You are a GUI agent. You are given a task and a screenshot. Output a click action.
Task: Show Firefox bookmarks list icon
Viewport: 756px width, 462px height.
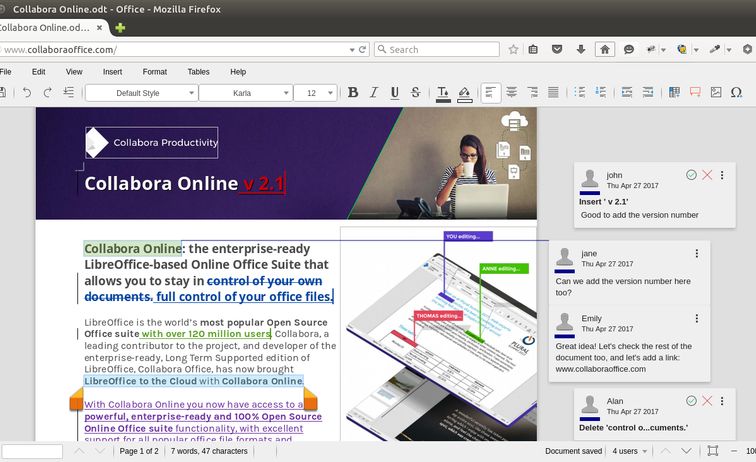click(533, 49)
